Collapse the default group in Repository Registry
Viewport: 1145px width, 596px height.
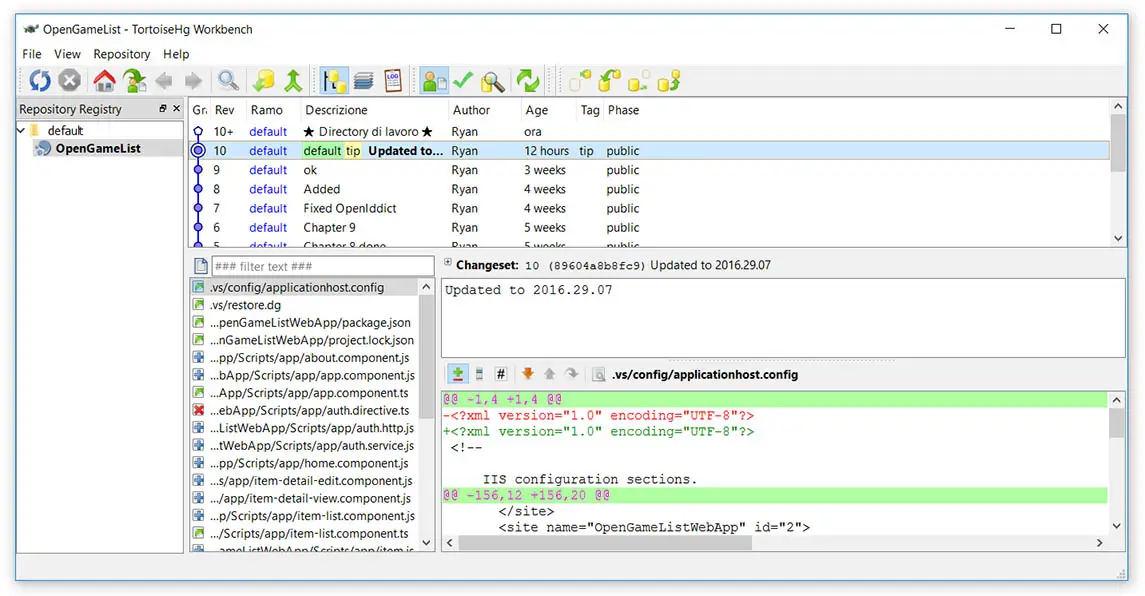[21, 131]
